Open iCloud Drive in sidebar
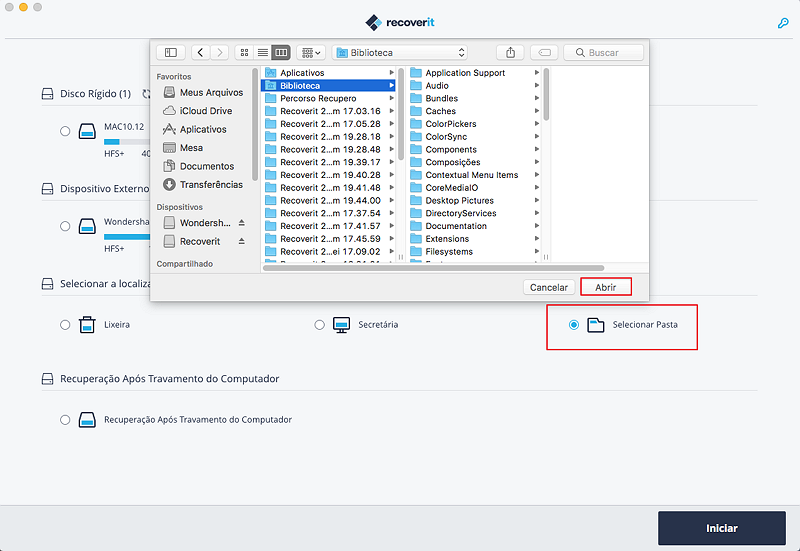 tap(197, 111)
